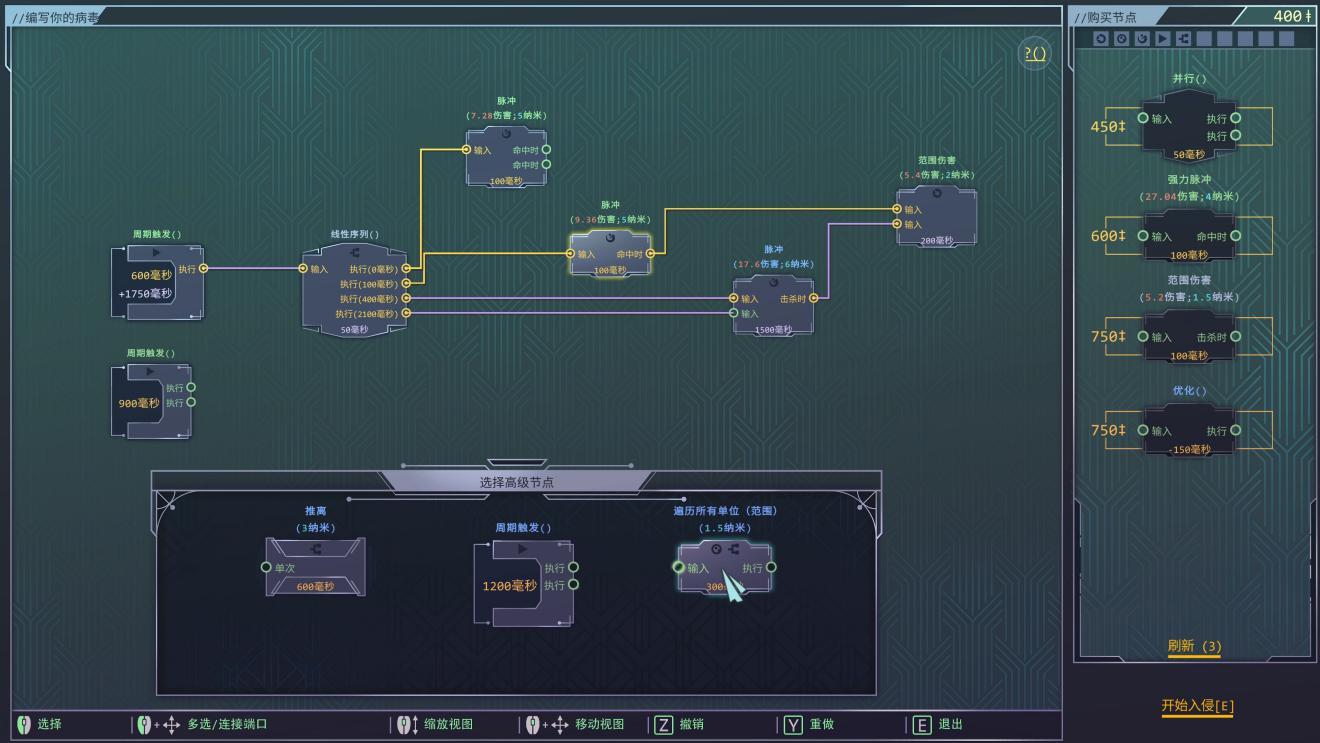1320x743 pixels.
Task: Click 开始入侵[E] to start invasion
Action: tap(1197, 706)
